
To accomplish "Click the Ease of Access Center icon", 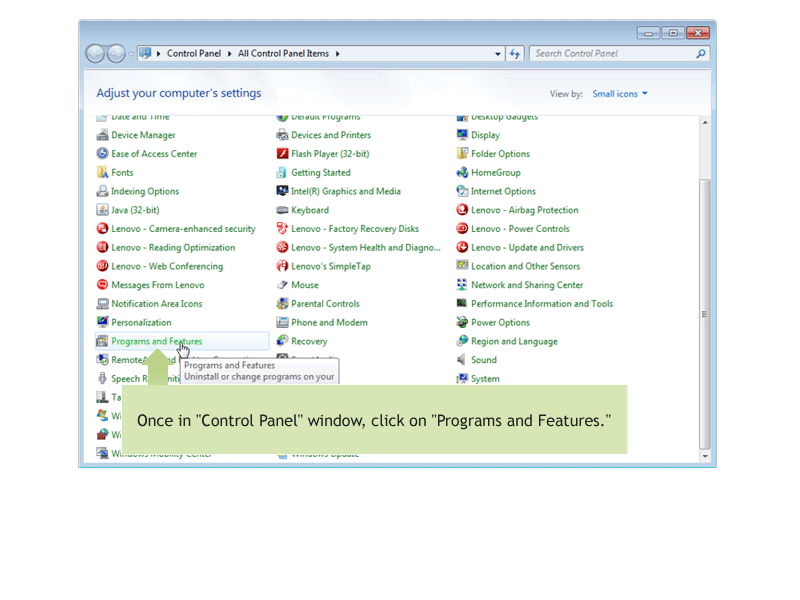I will [103, 154].
